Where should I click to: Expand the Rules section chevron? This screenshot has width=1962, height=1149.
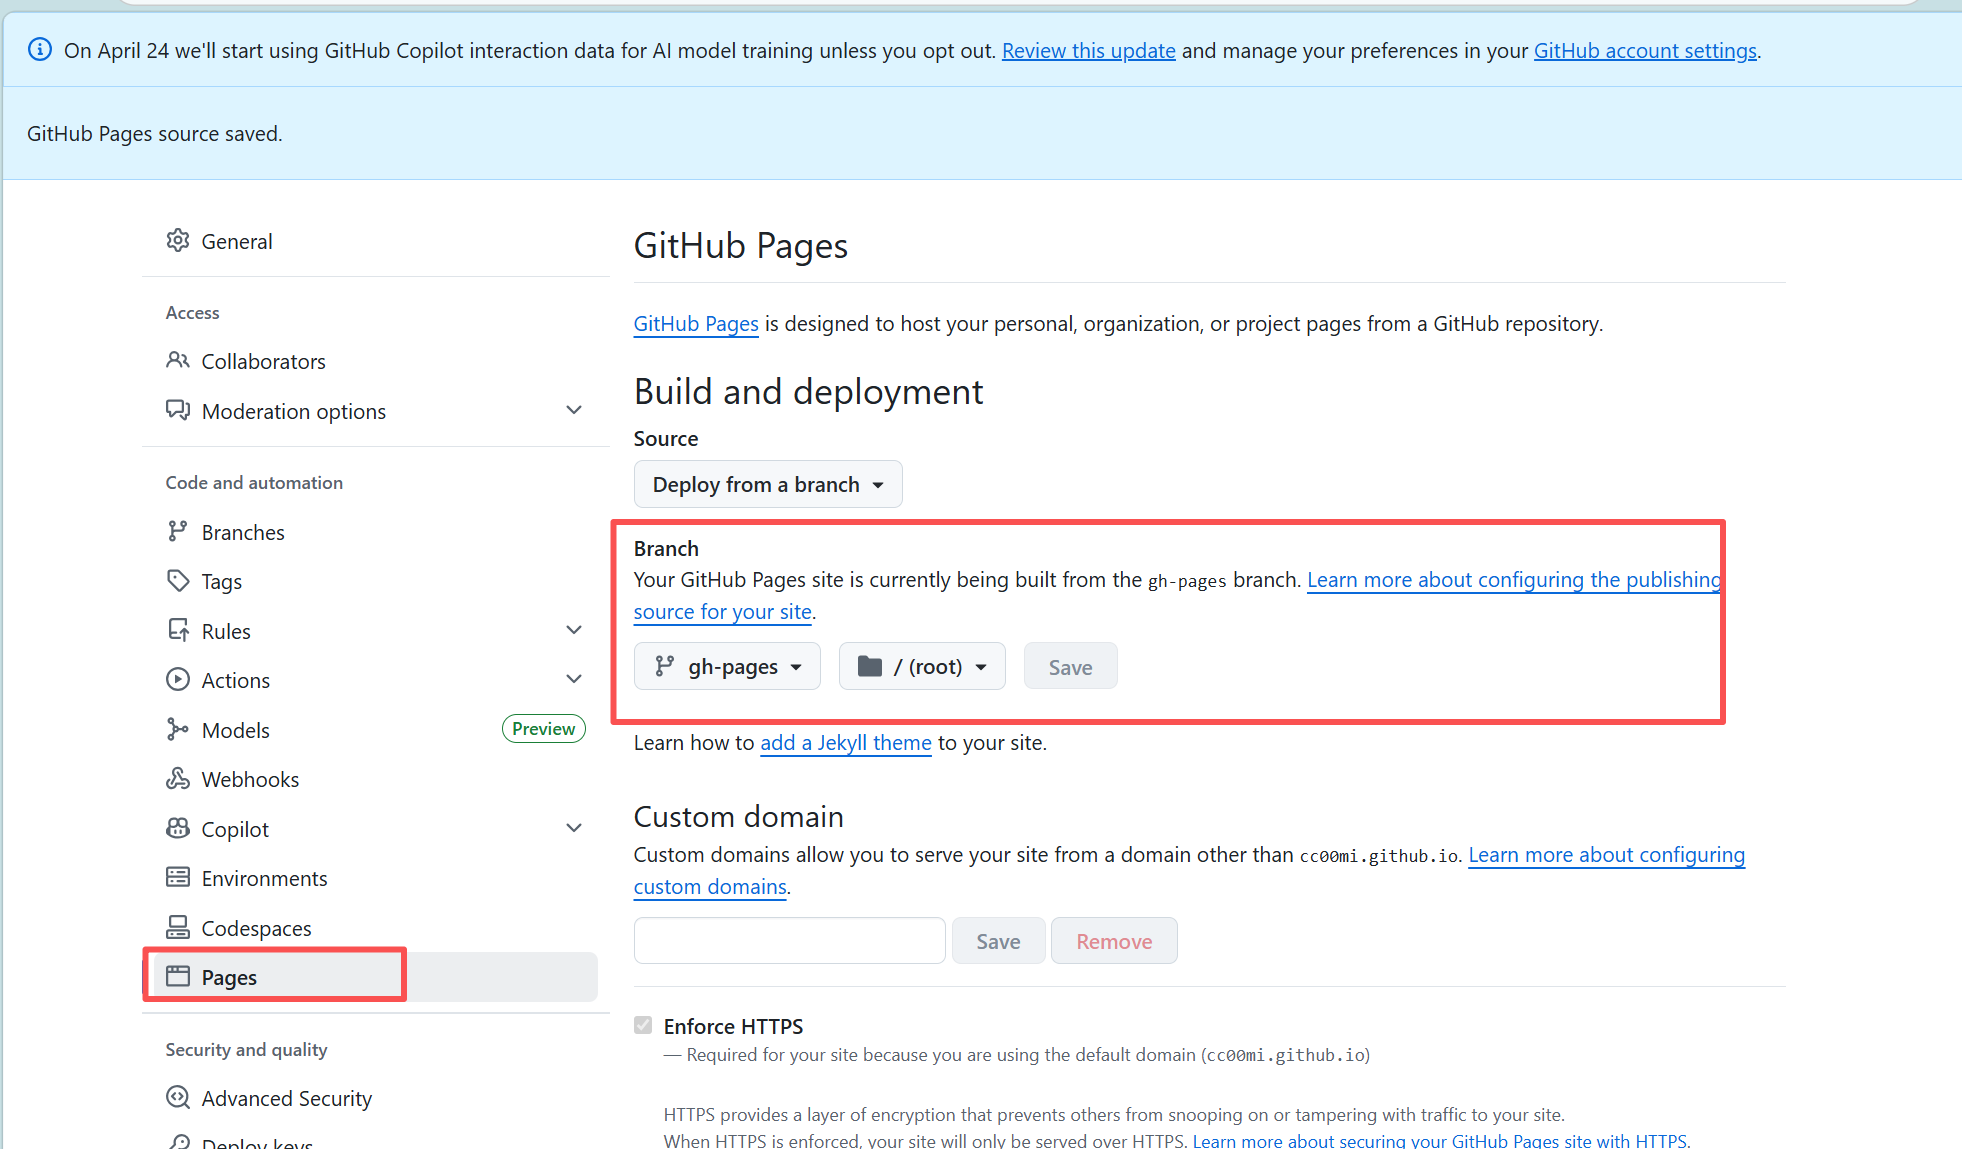point(574,630)
